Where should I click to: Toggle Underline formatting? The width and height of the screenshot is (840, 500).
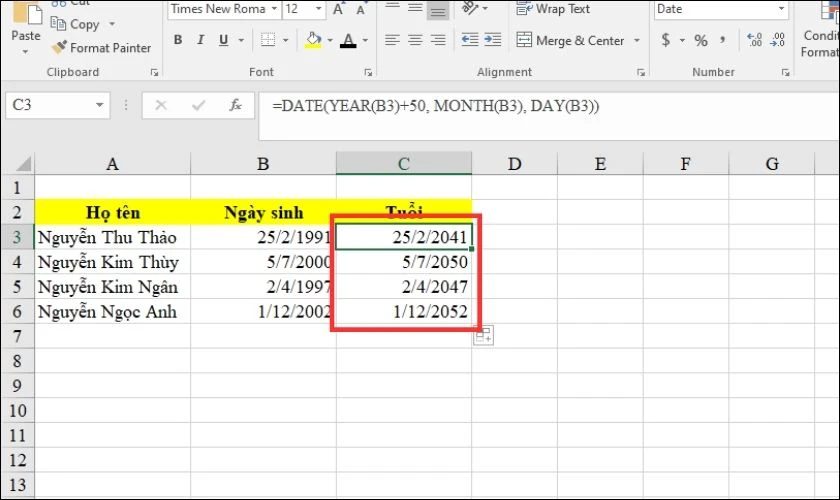coord(223,40)
